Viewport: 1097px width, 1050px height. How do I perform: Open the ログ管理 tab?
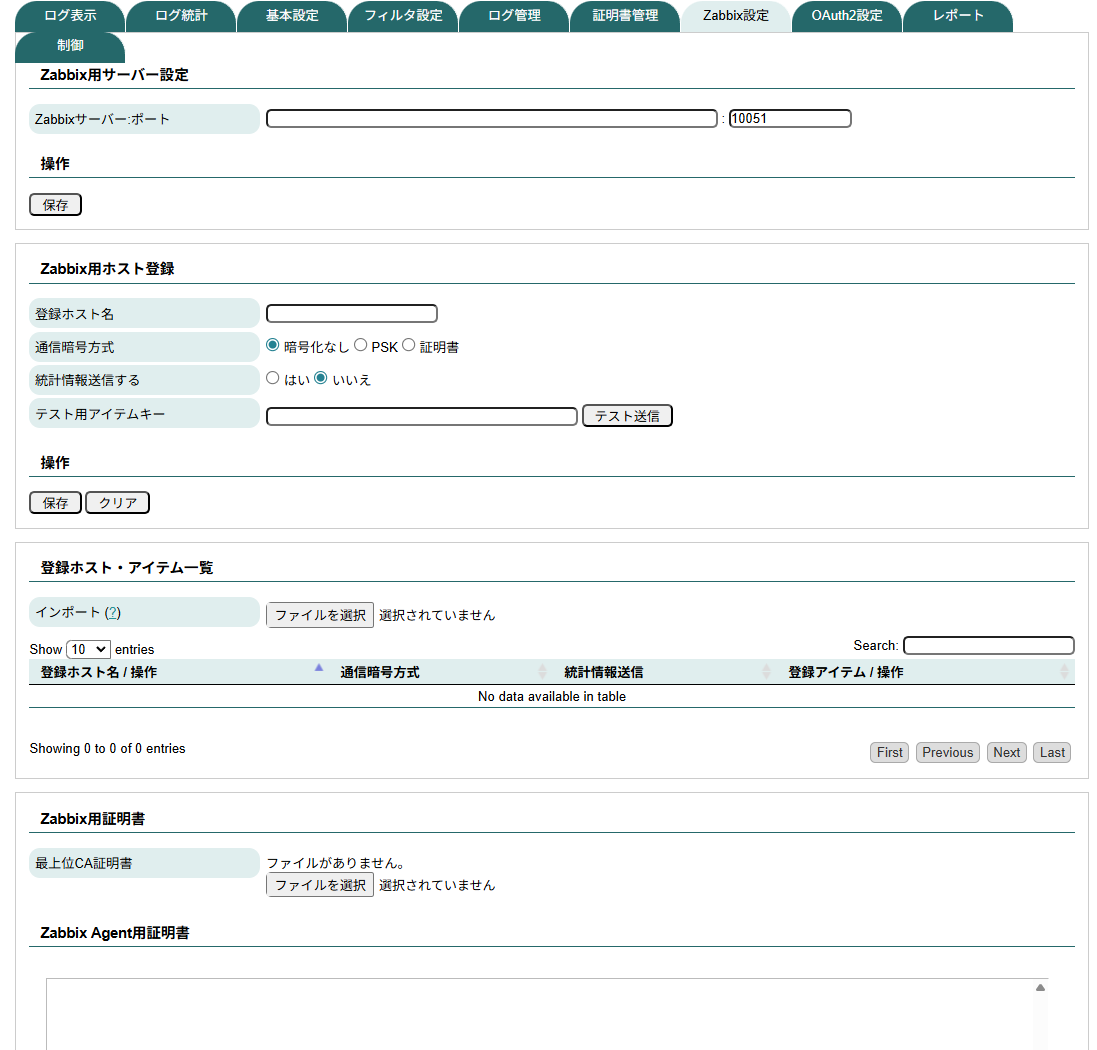[x=514, y=15]
